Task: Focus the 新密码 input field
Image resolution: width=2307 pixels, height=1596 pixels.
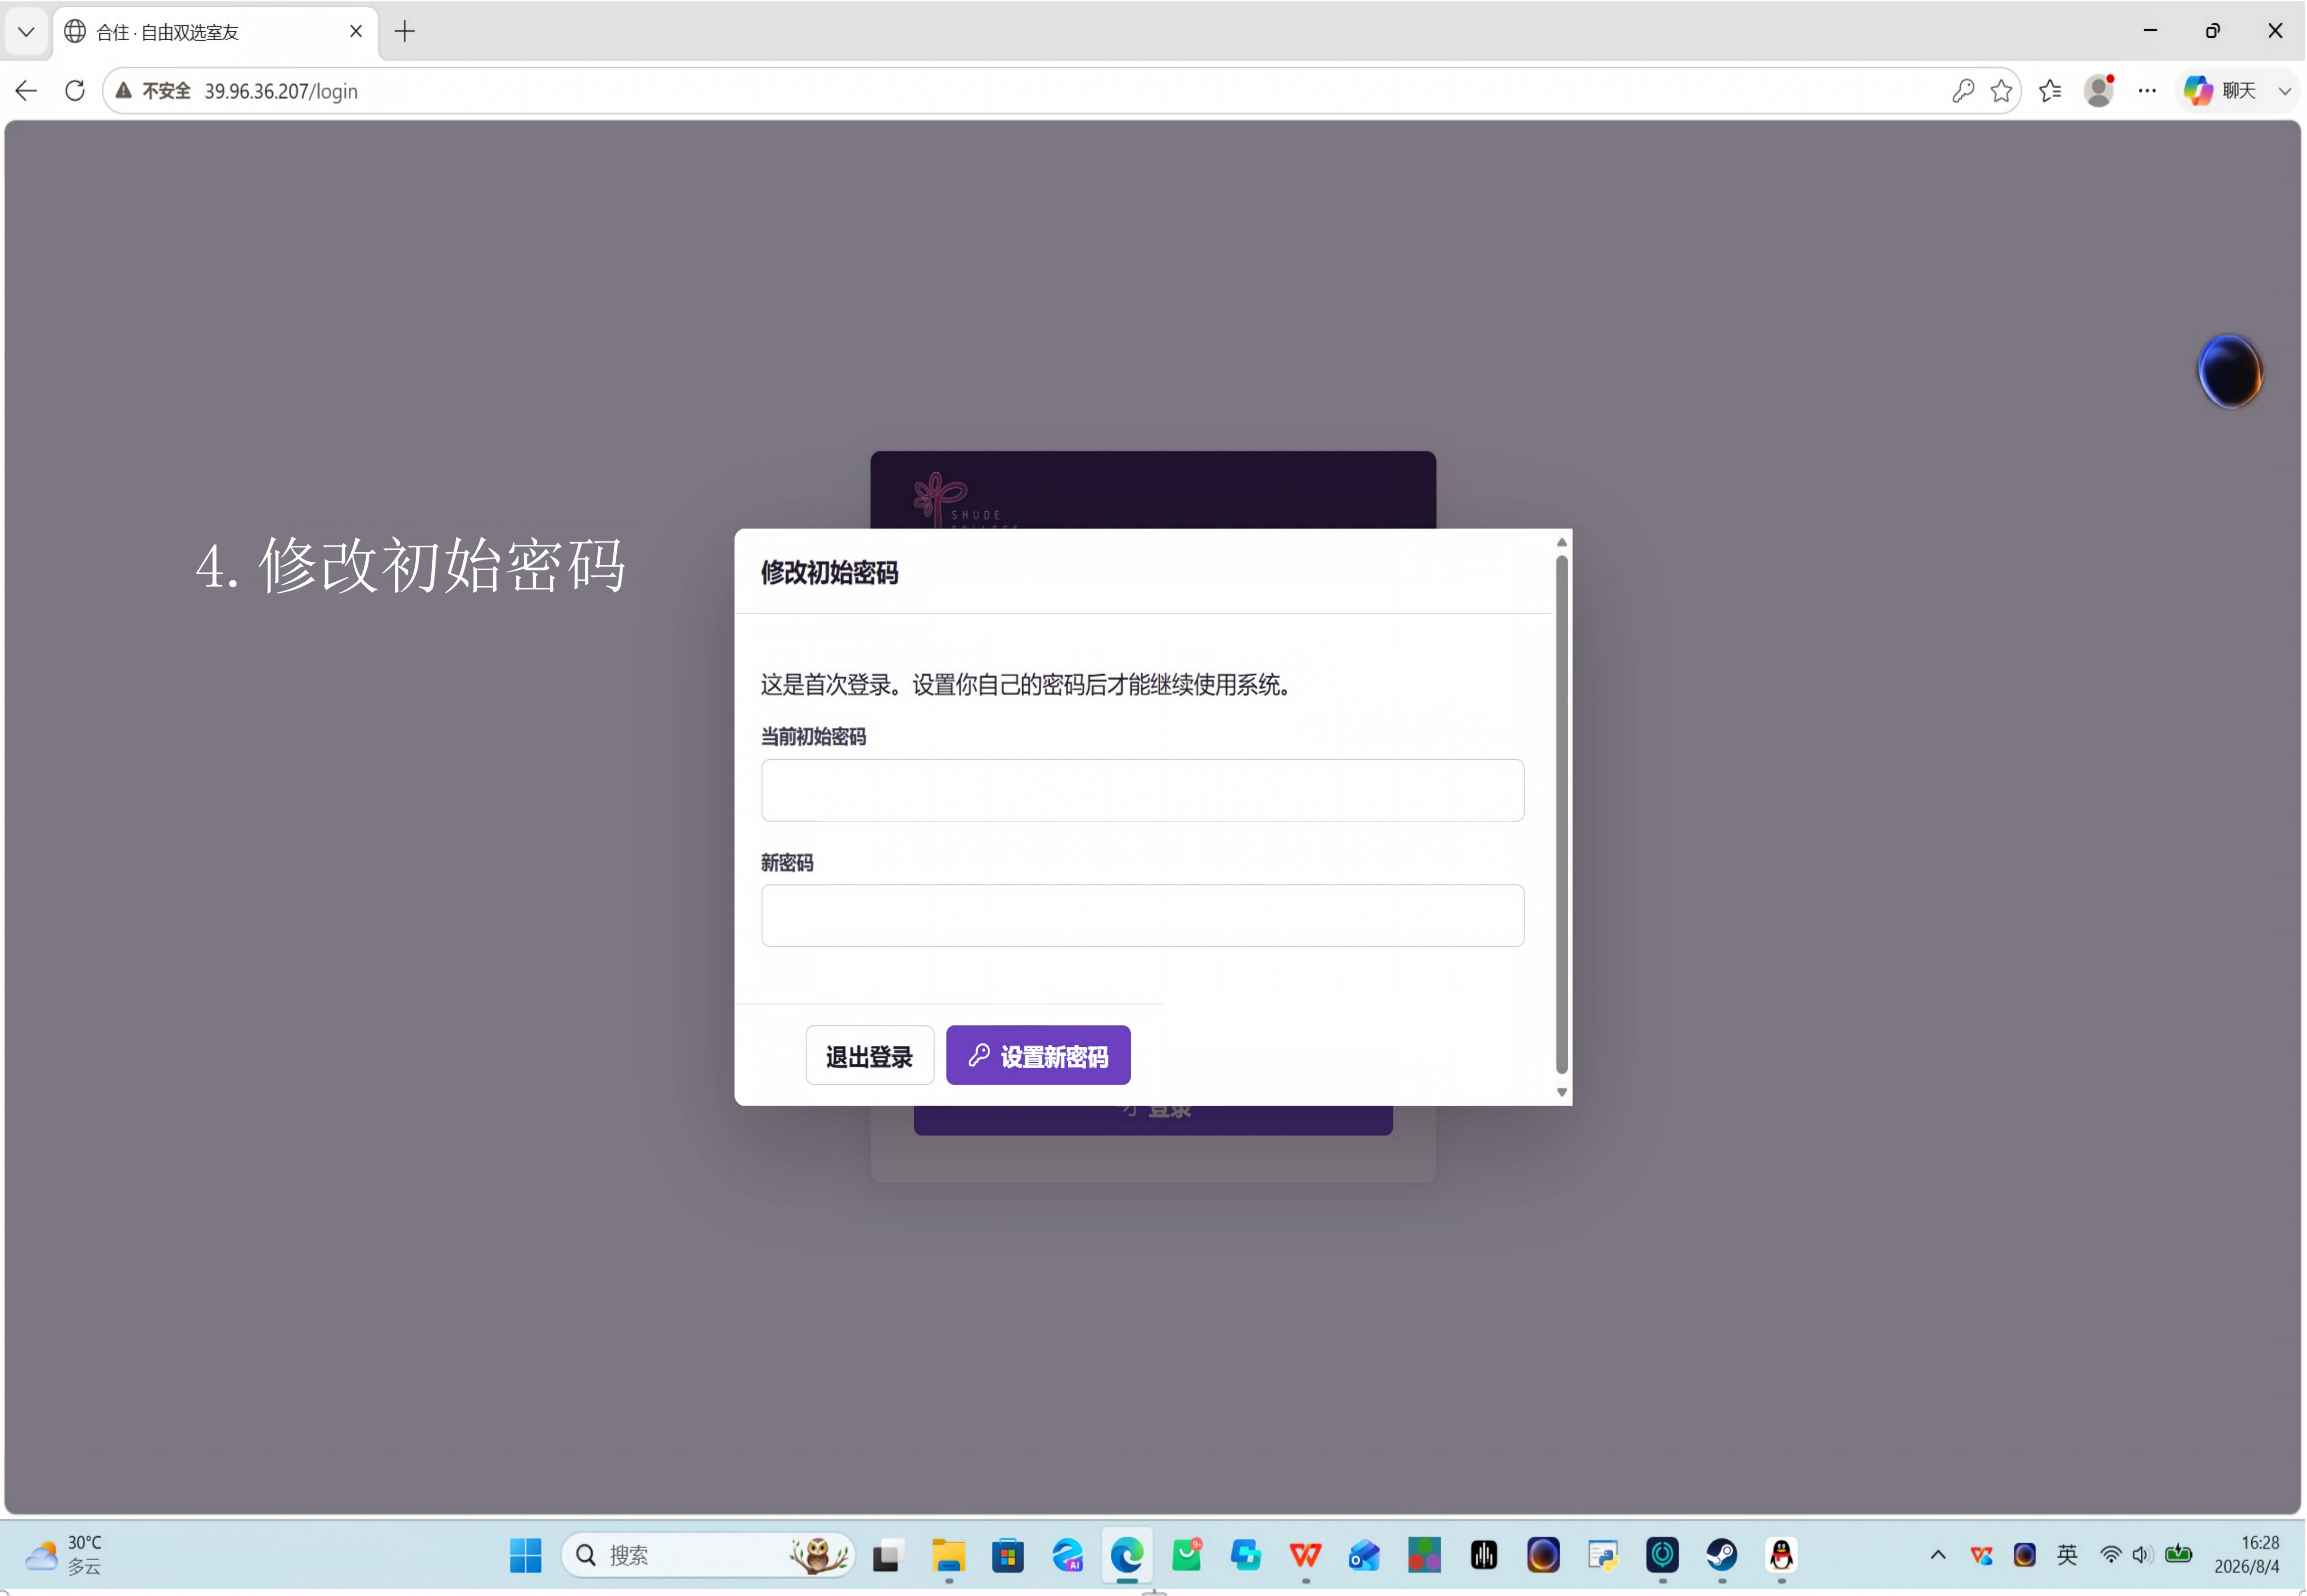Action: point(1142,915)
